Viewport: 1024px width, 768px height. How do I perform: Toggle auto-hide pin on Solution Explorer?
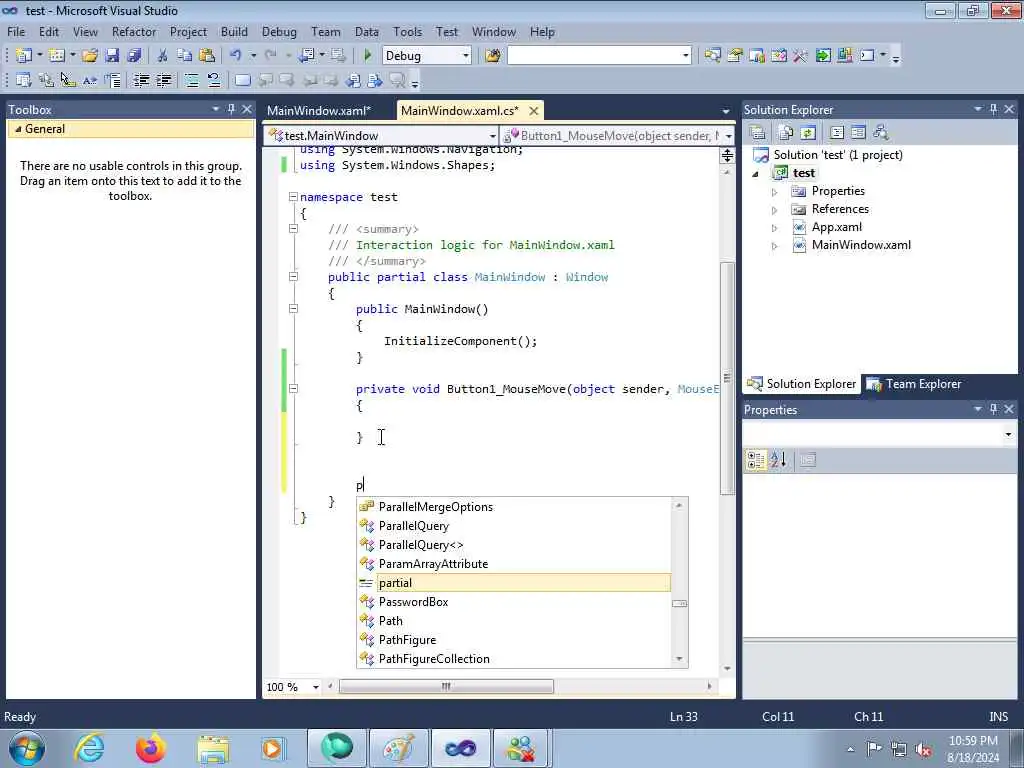[x=993, y=109]
